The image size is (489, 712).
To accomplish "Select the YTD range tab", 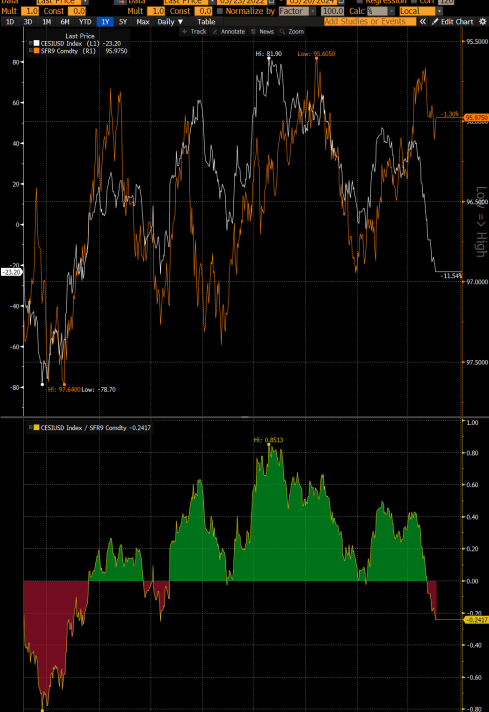I will click(85, 21).
